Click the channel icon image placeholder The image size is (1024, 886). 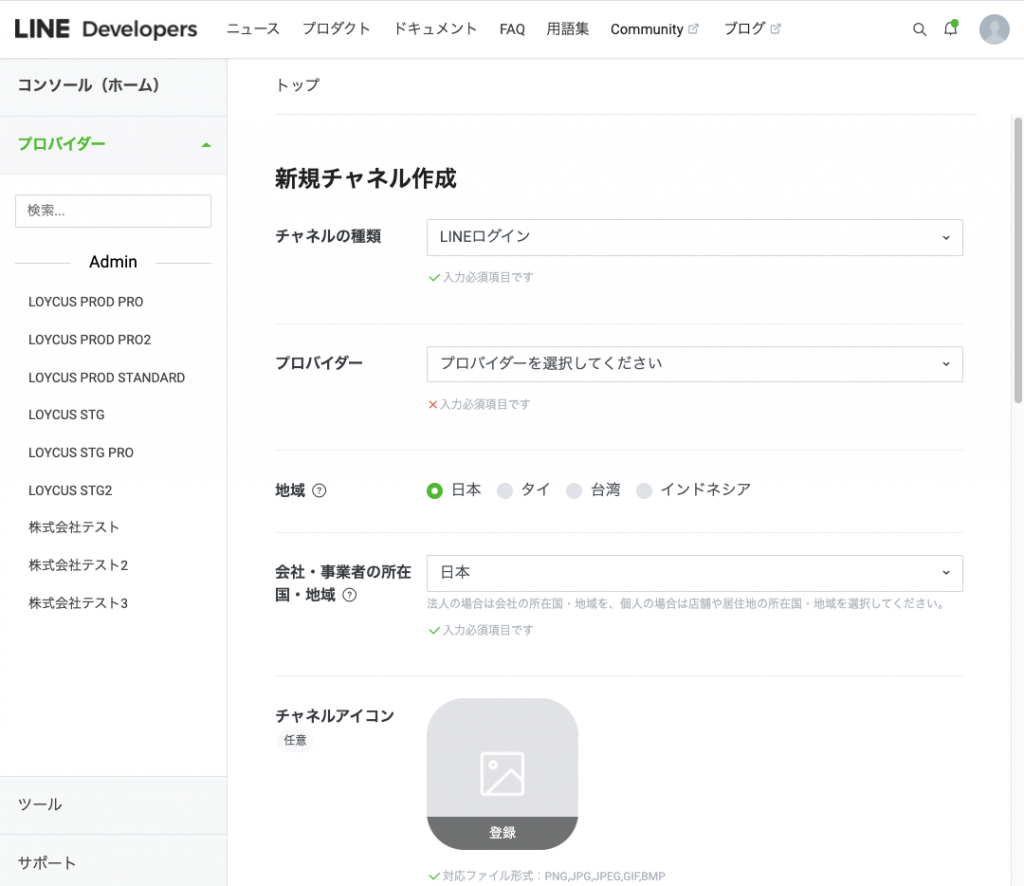(502, 774)
